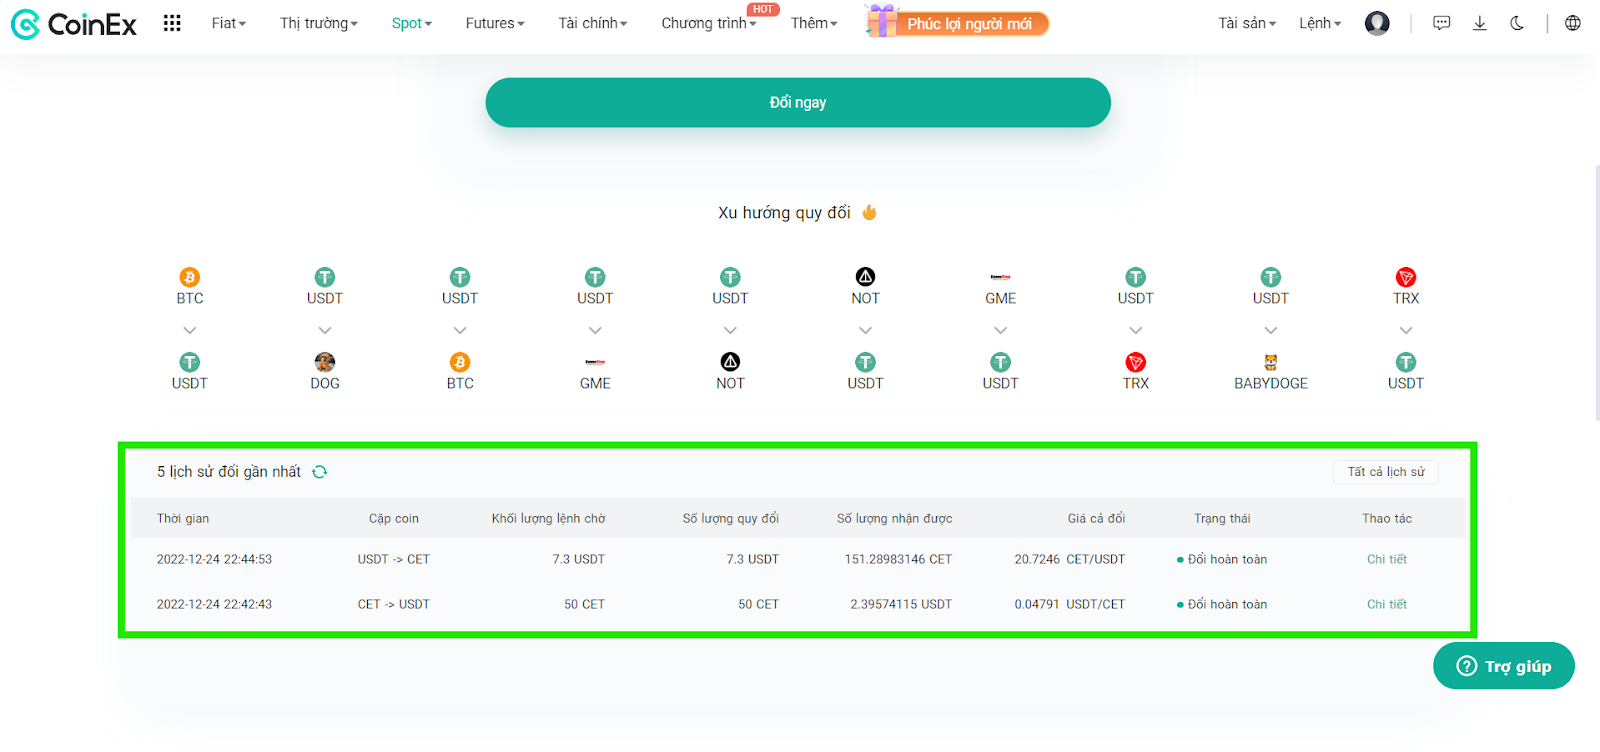Expand the Chương trình dropdown menu
1600x752 pixels.
tap(709, 23)
